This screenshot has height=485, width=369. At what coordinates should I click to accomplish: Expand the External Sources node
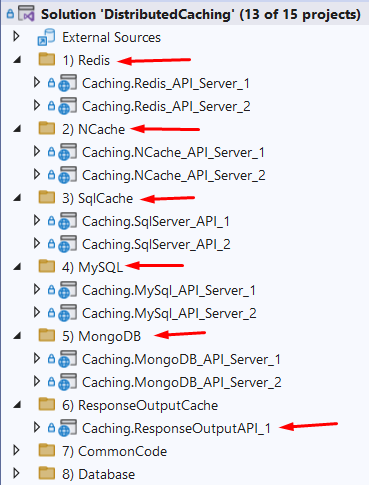16,36
